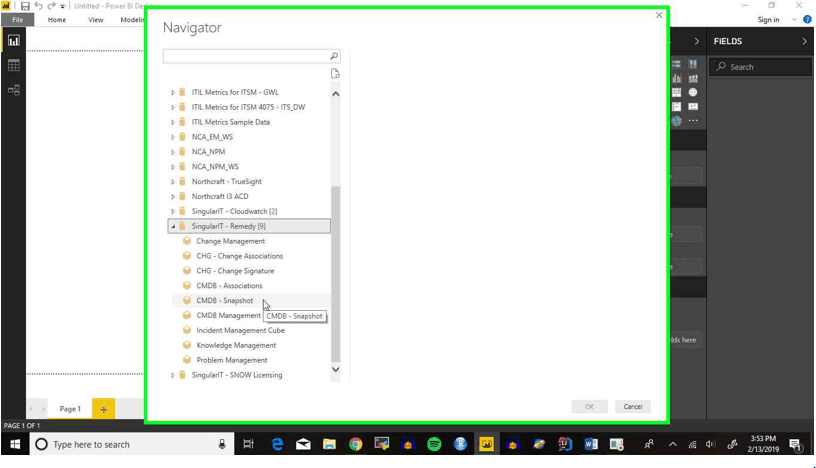Click the Save icon in title bar

(25, 6)
